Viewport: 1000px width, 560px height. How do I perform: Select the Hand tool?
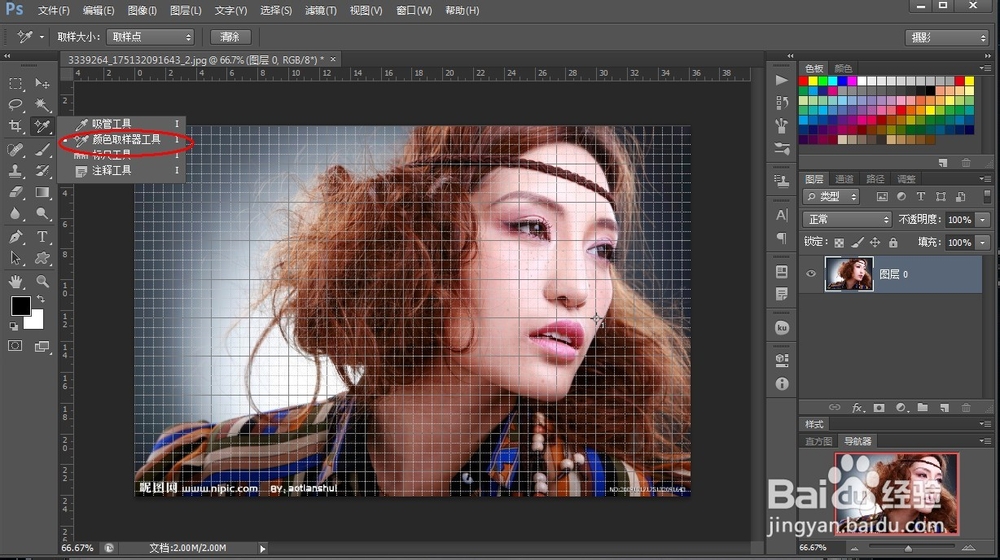[x=16, y=281]
